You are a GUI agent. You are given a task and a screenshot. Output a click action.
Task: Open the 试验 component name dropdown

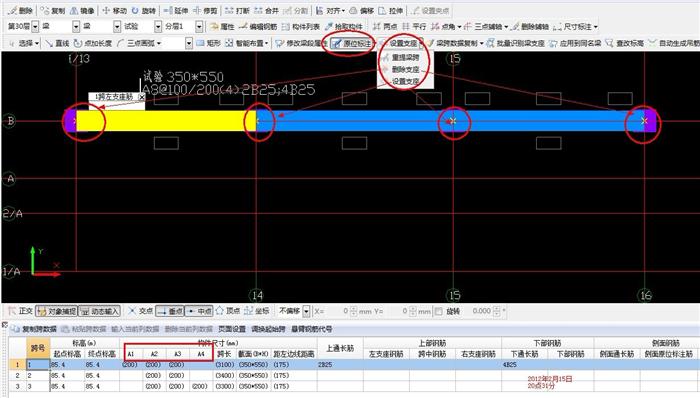[158, 27]
